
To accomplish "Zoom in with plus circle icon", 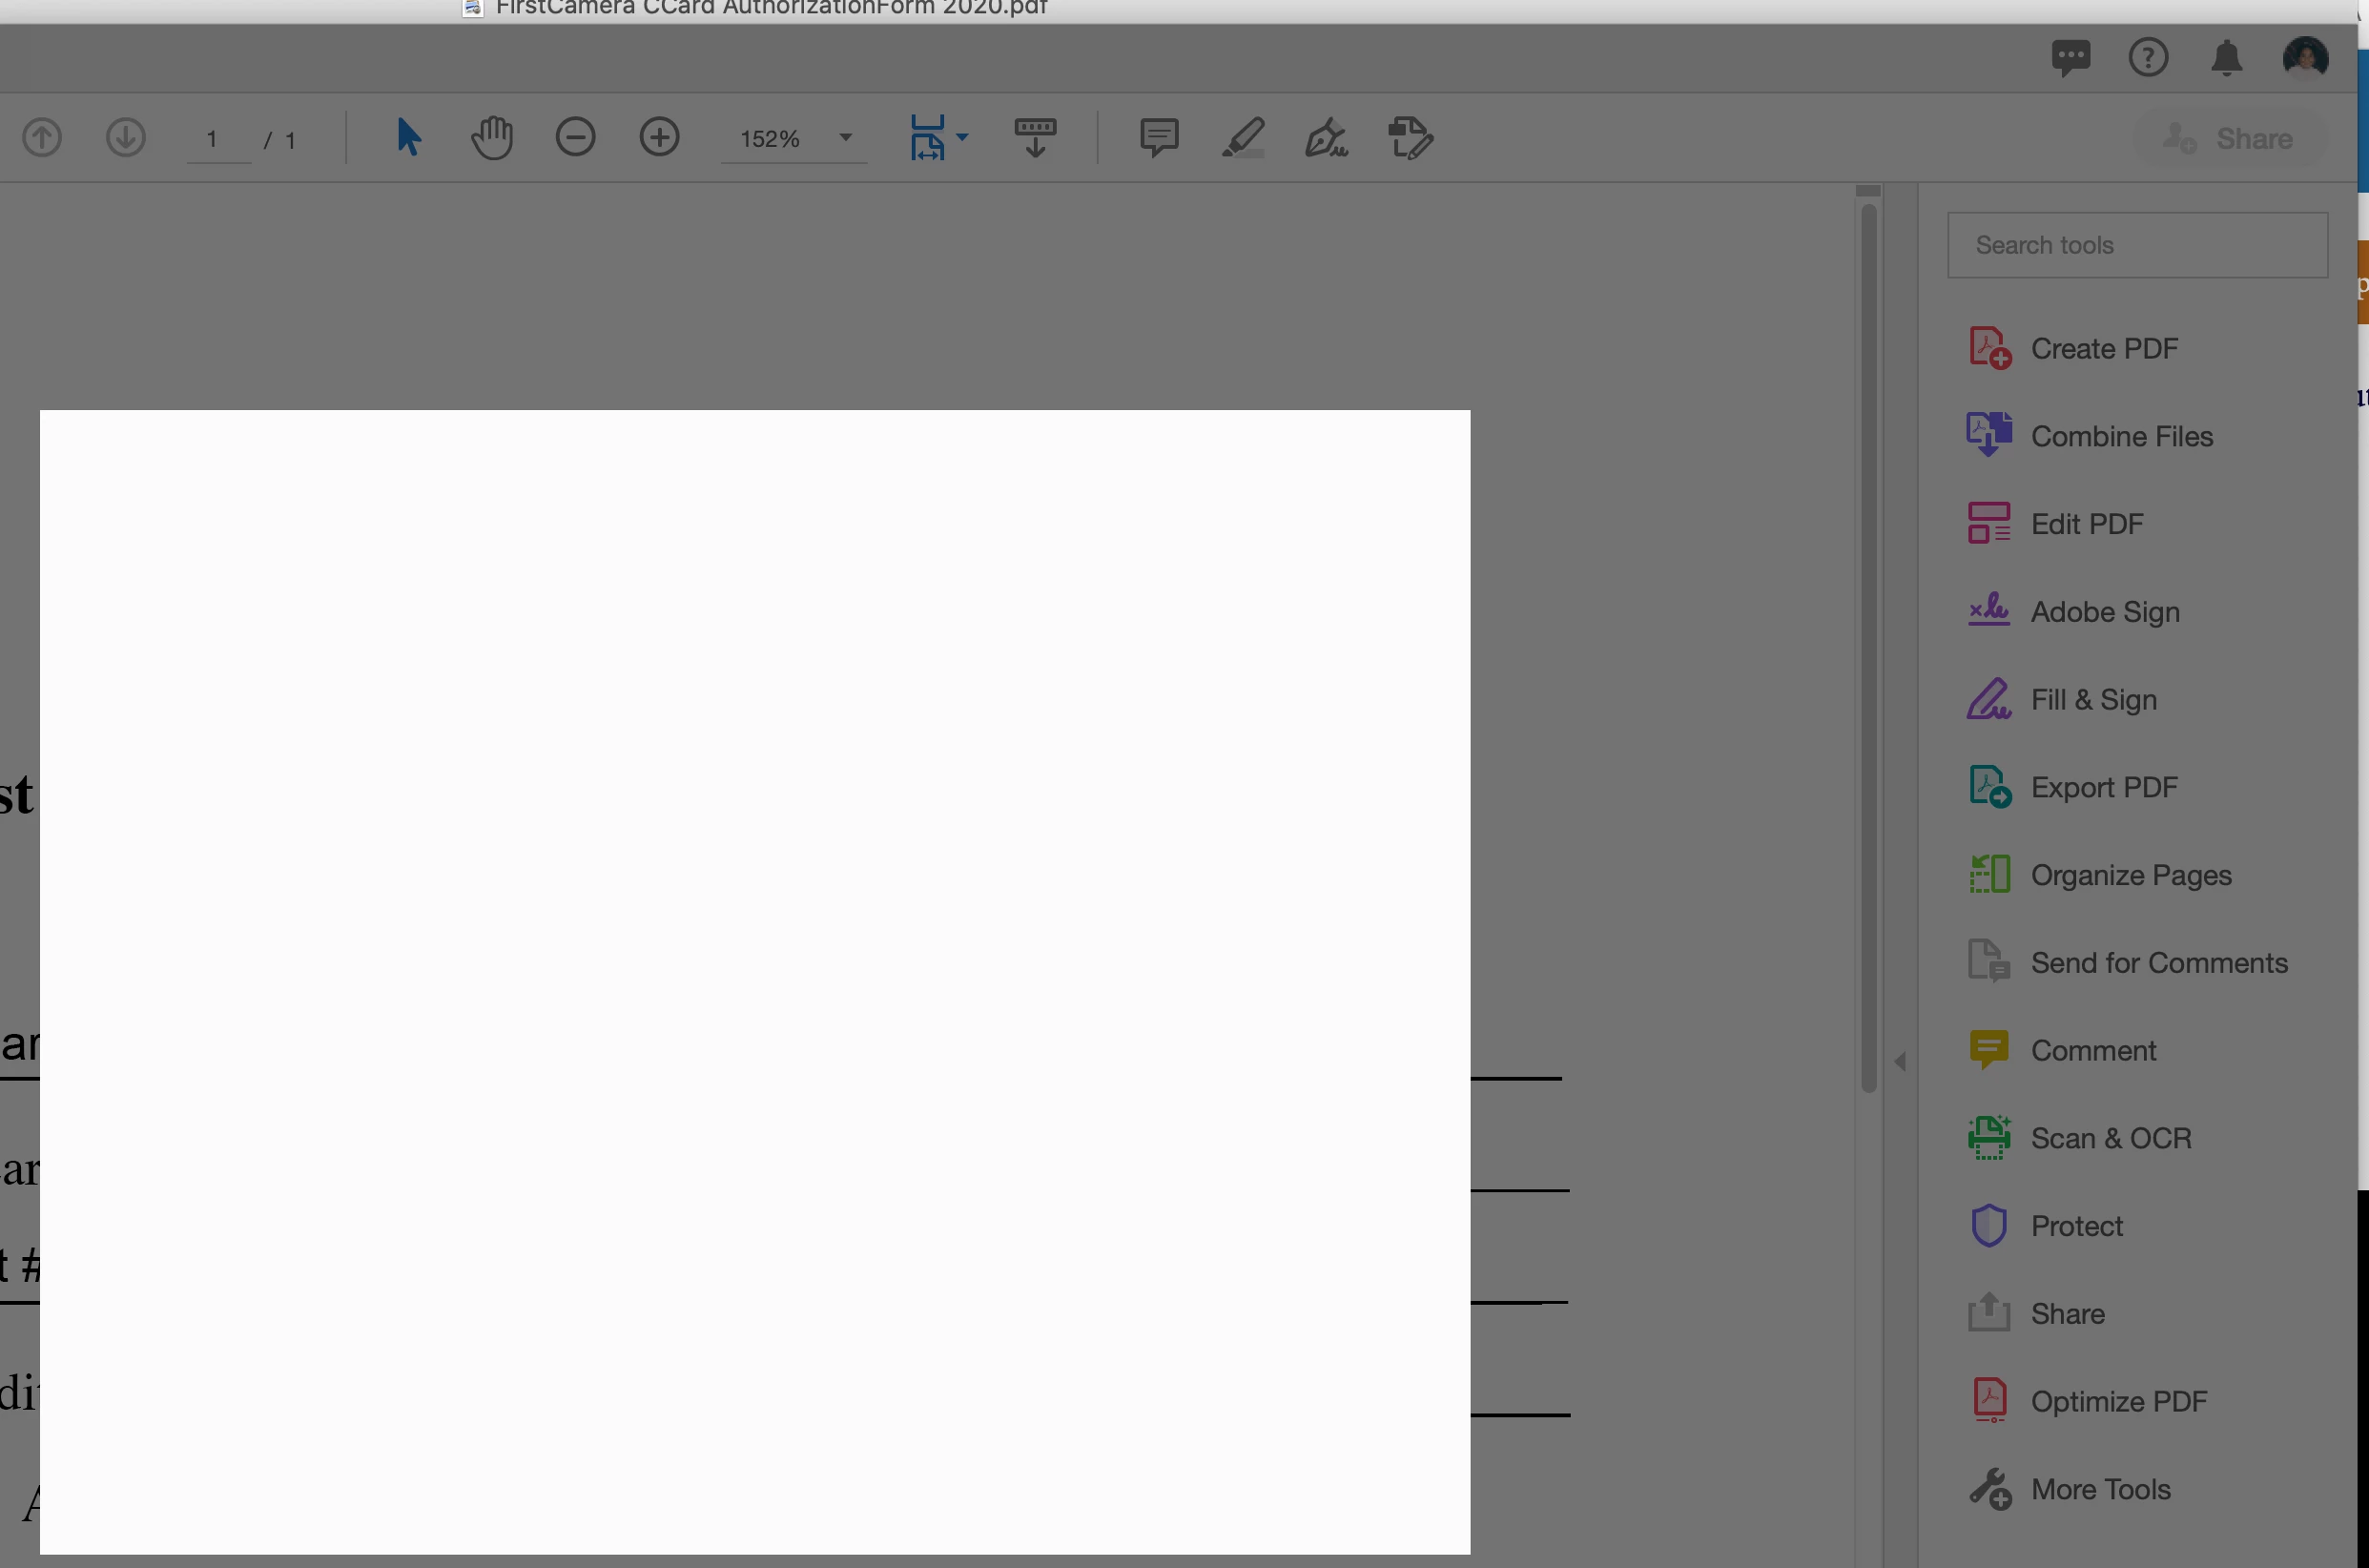I will [x=659, y=137].
